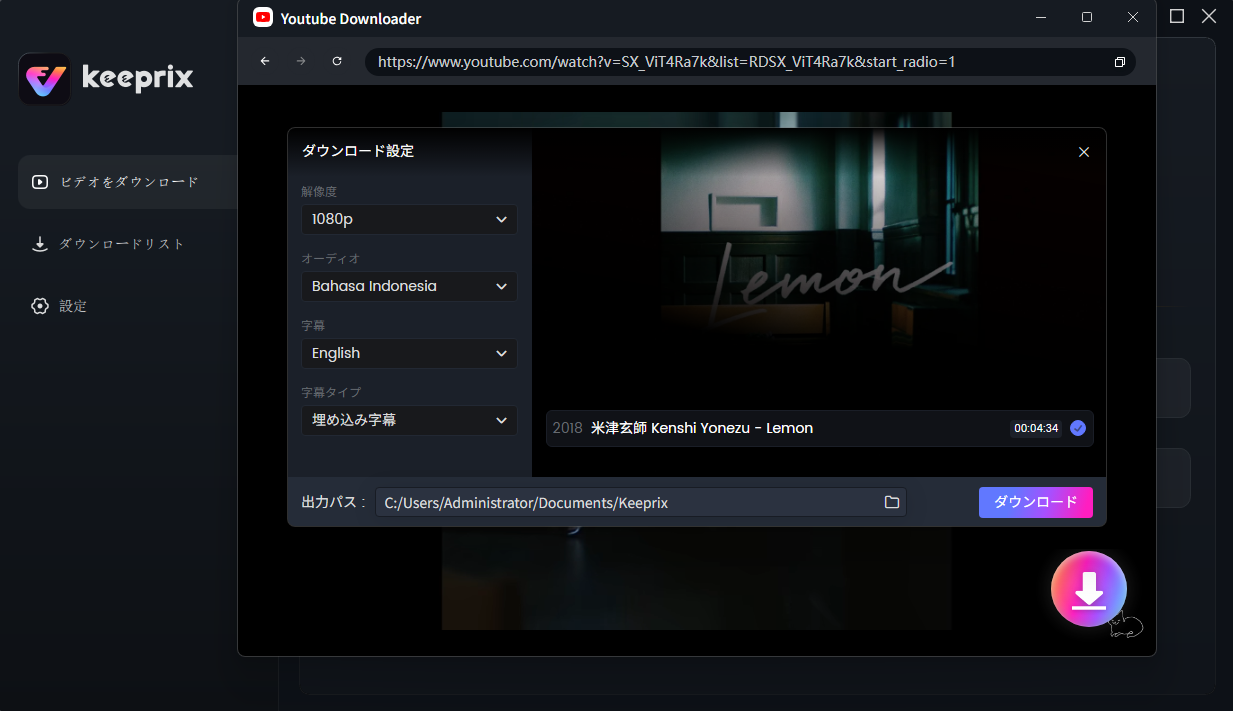Click the browser forward arrow icon
Viewport: 1233px width, 711px height.
(301, 62)
